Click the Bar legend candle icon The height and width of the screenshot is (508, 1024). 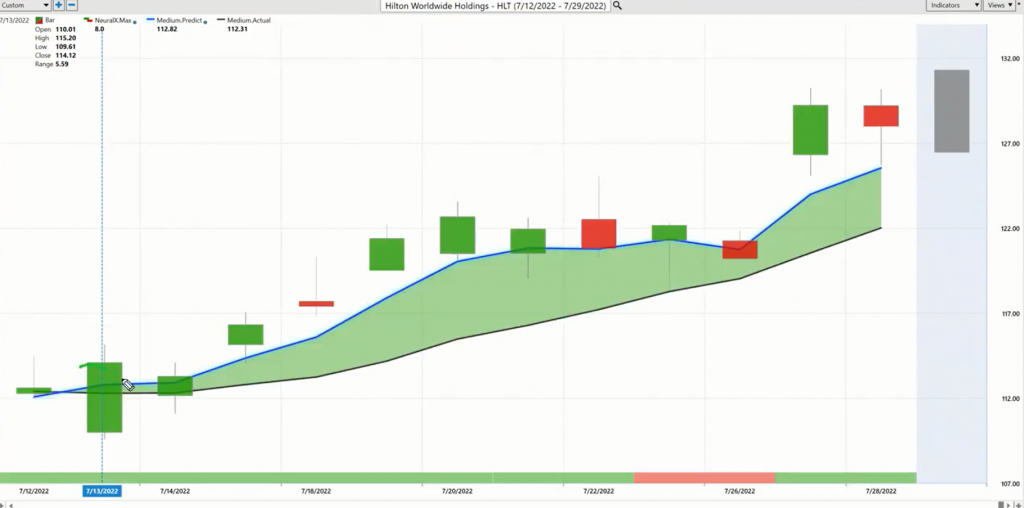point(39,20)
